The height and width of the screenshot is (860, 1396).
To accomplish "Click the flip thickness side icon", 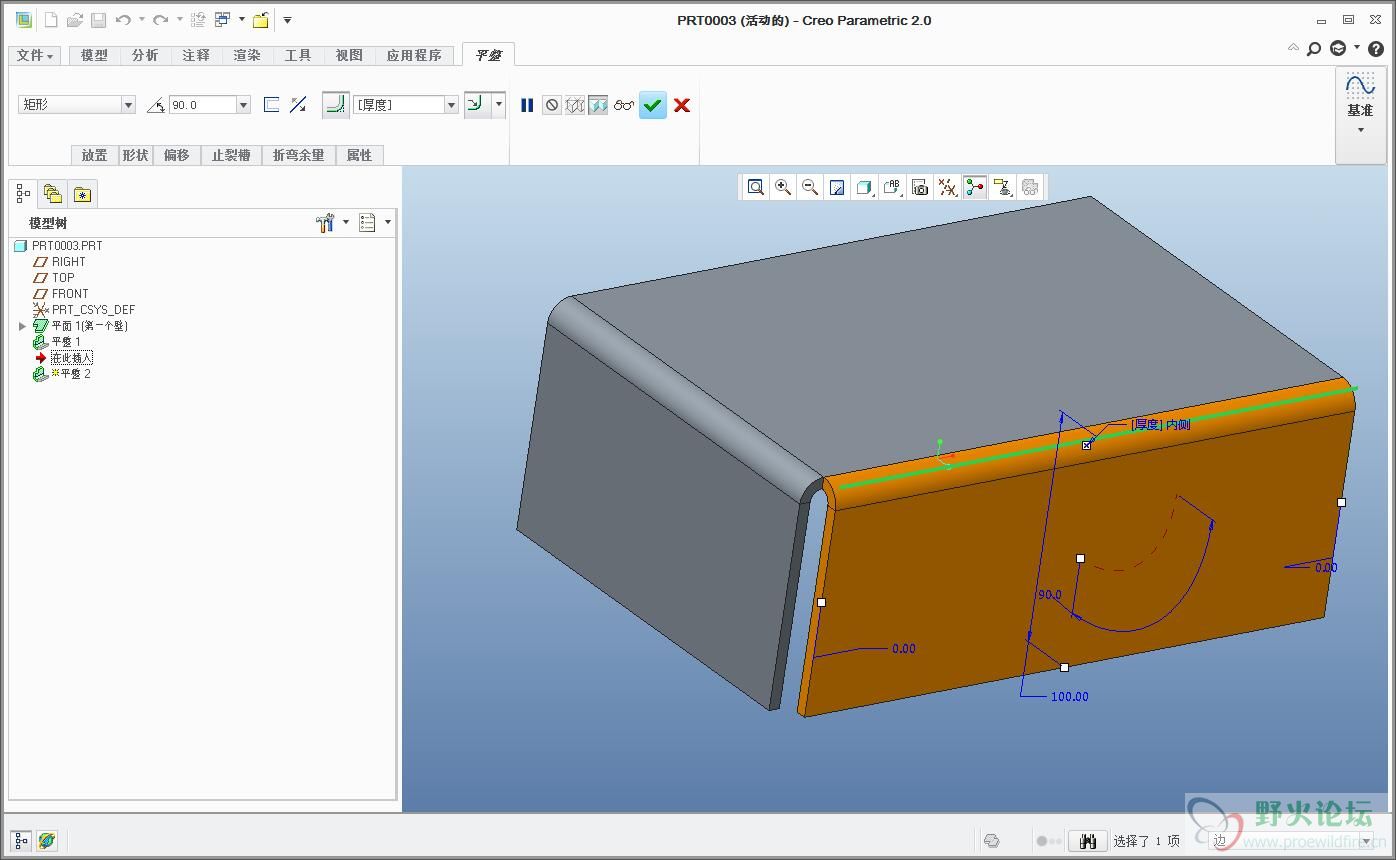I will tap(271, 104).
